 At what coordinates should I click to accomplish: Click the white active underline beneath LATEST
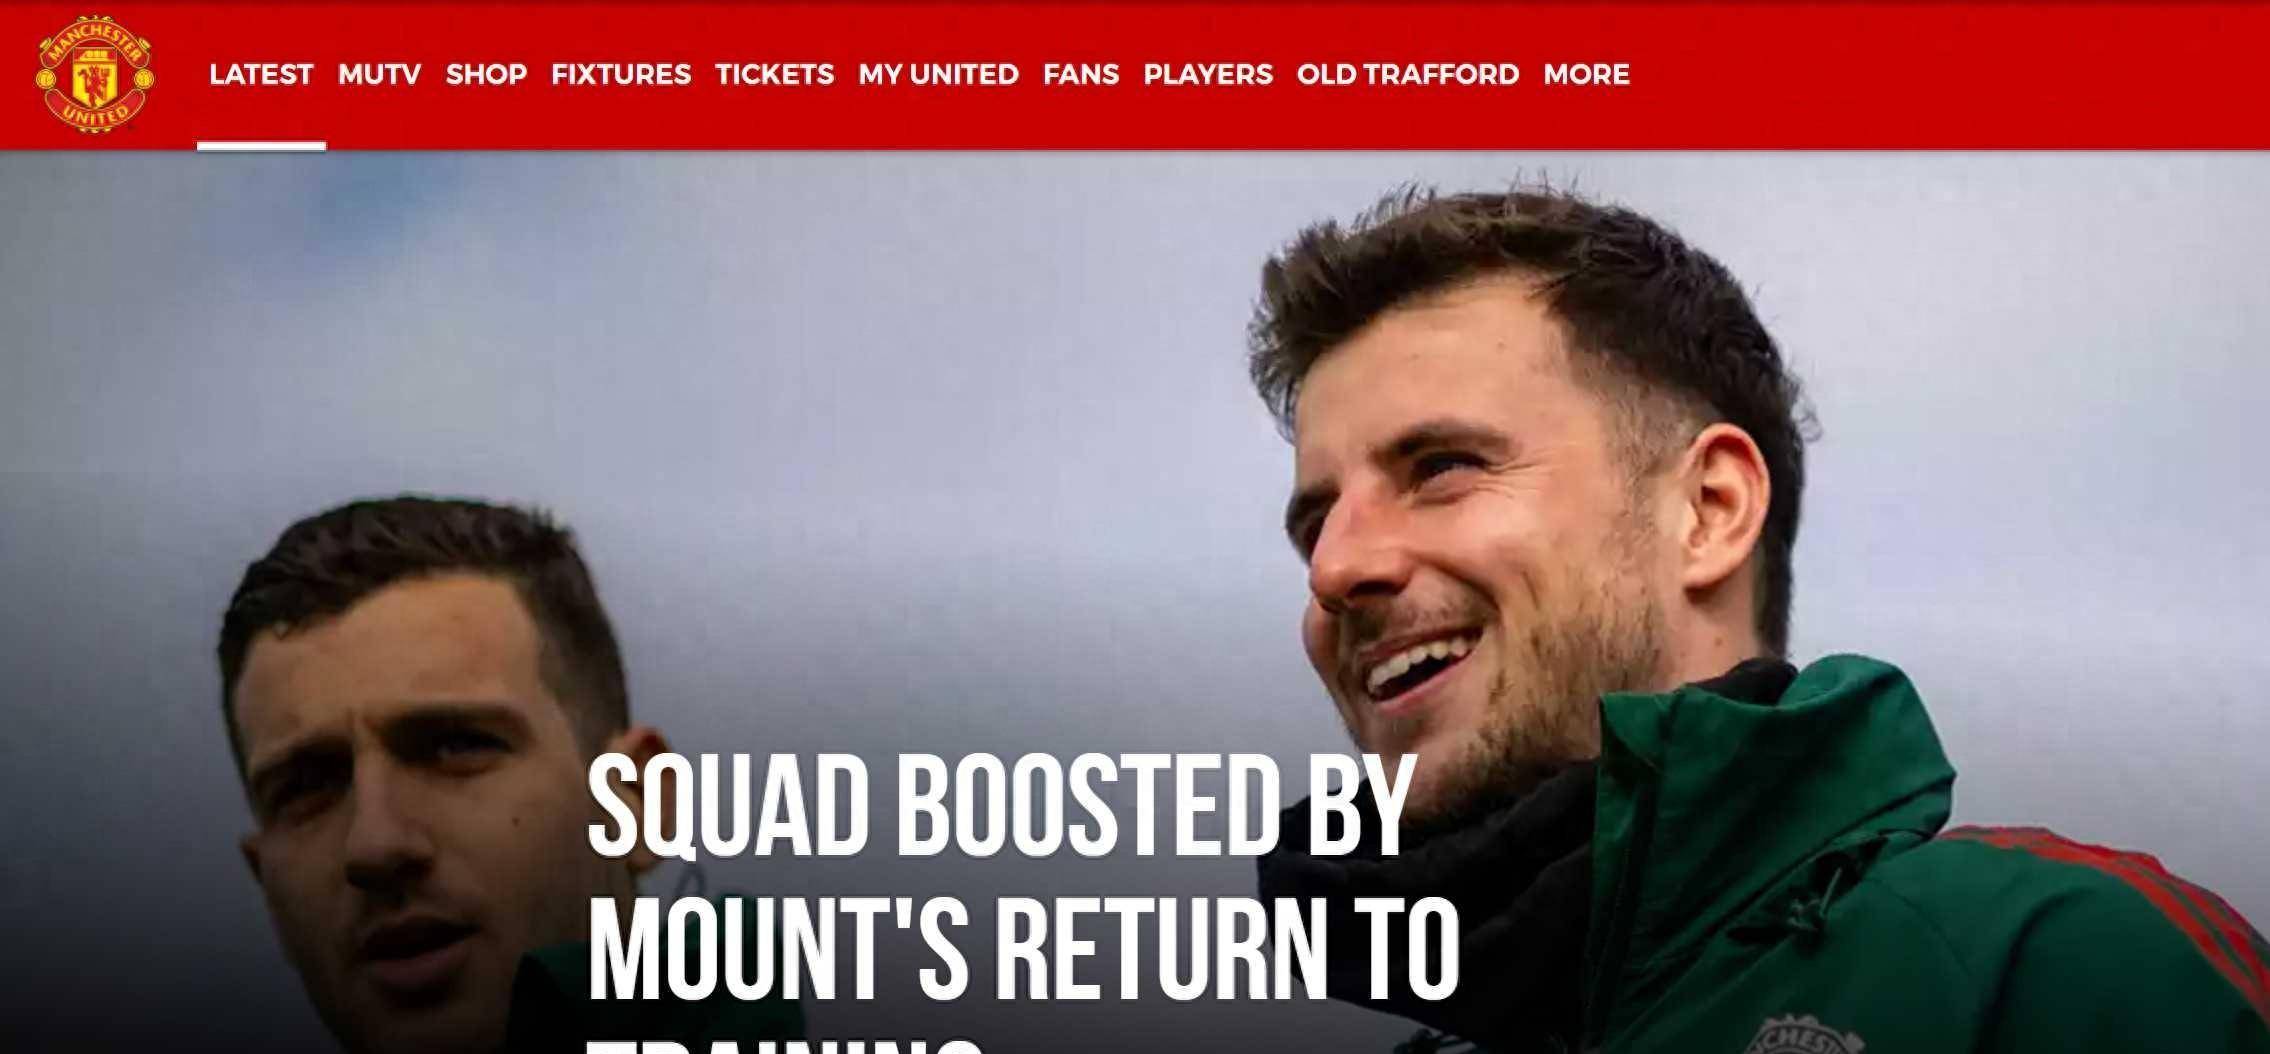click(x=261, y=146)
